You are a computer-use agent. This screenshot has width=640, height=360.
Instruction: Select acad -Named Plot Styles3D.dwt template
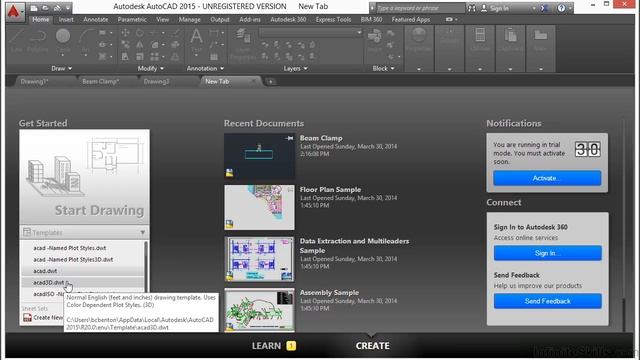[x=73, y=260]
